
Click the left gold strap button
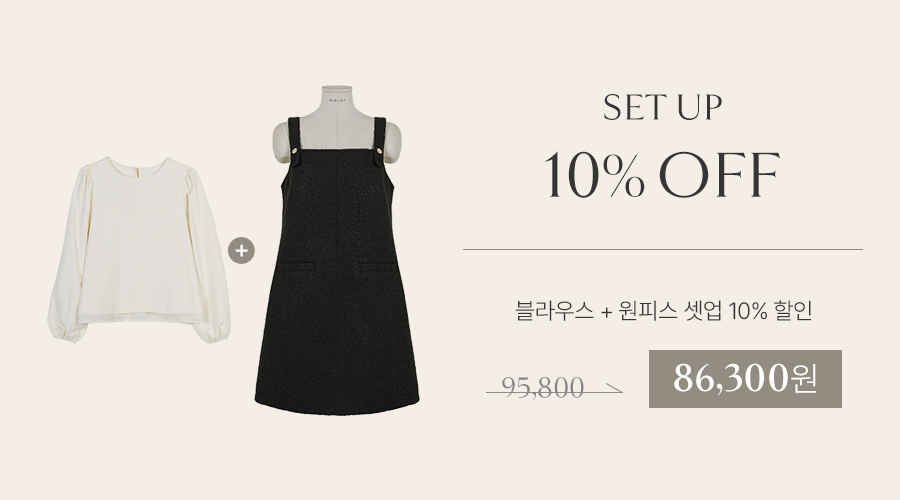point(294,151)
